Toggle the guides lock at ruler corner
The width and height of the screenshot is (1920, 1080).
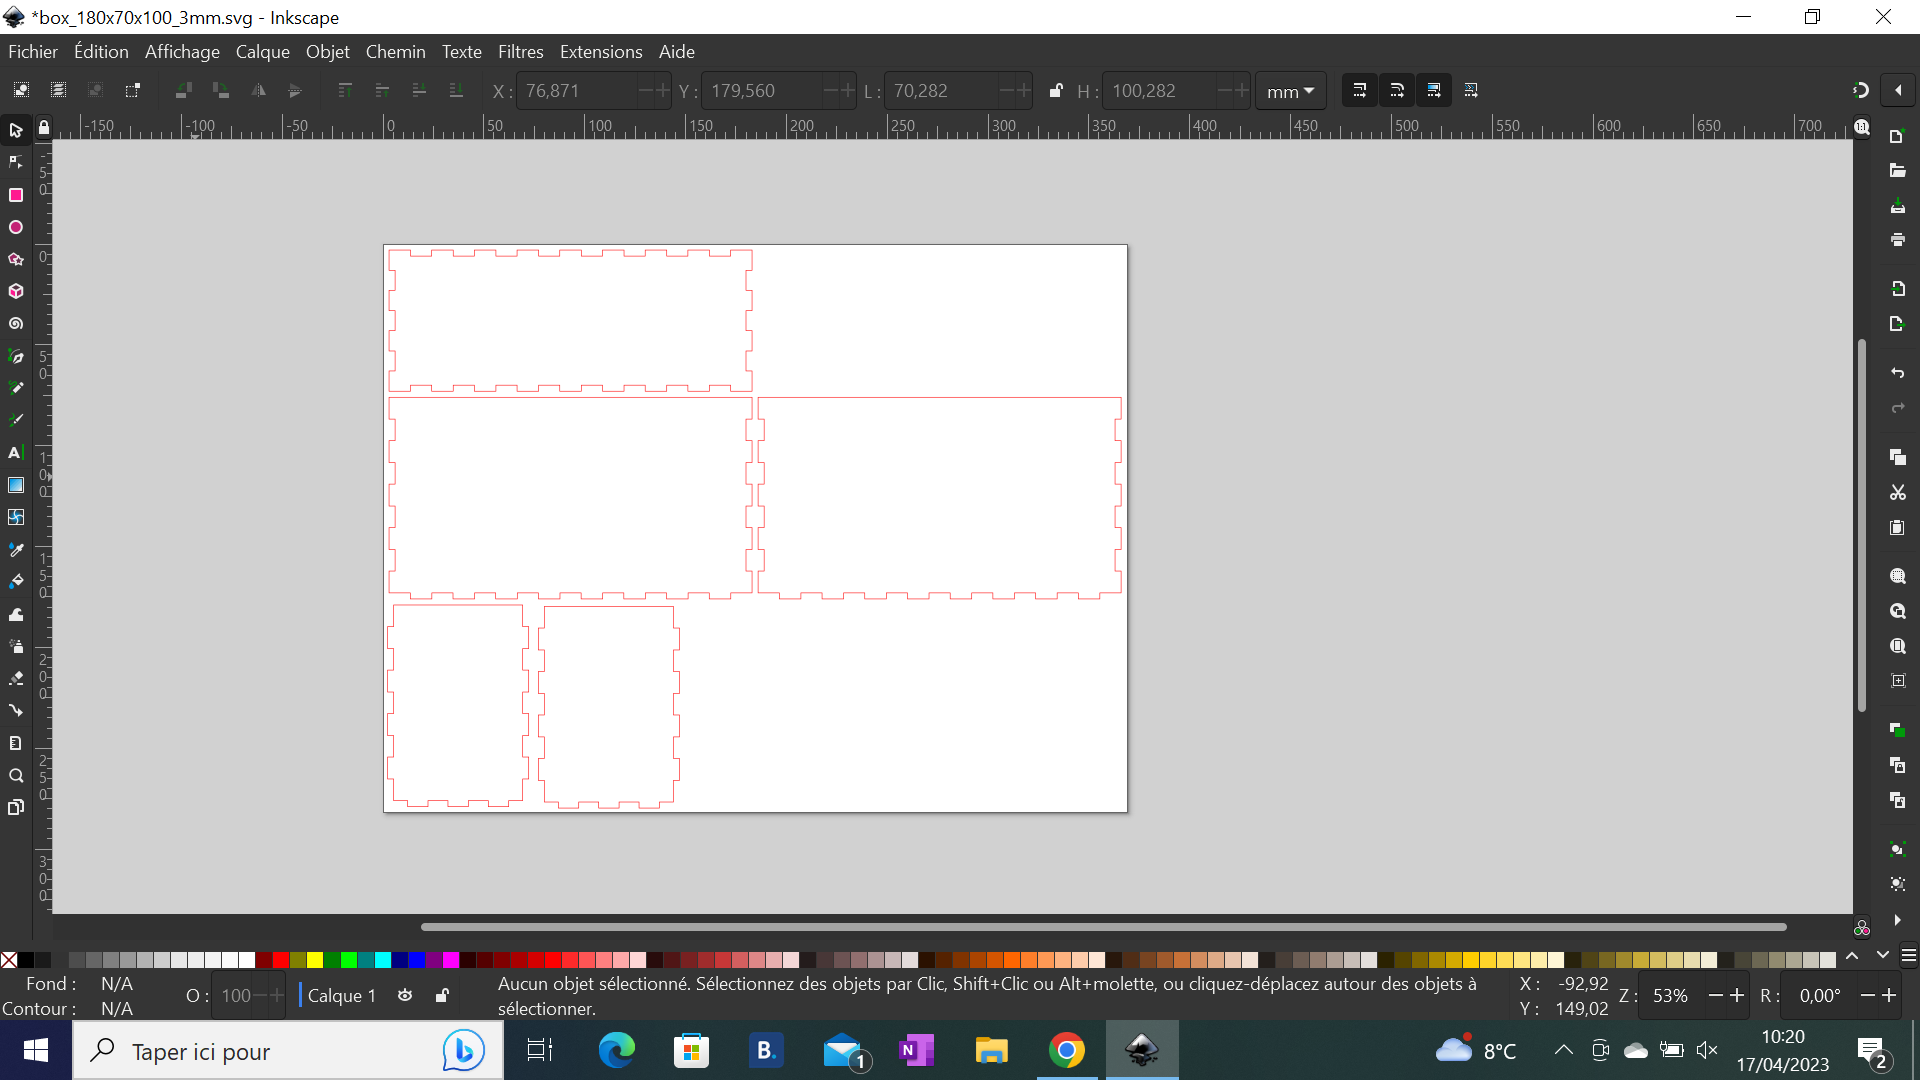(x=44, y=128)
